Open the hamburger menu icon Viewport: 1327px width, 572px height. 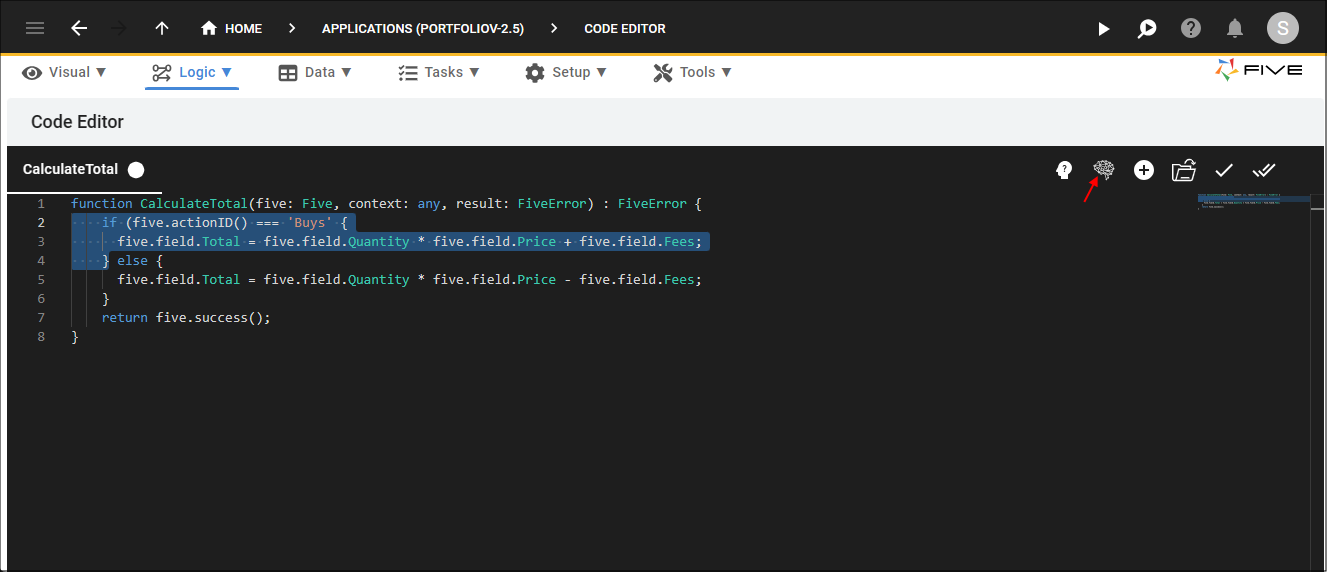click(35, 28)
